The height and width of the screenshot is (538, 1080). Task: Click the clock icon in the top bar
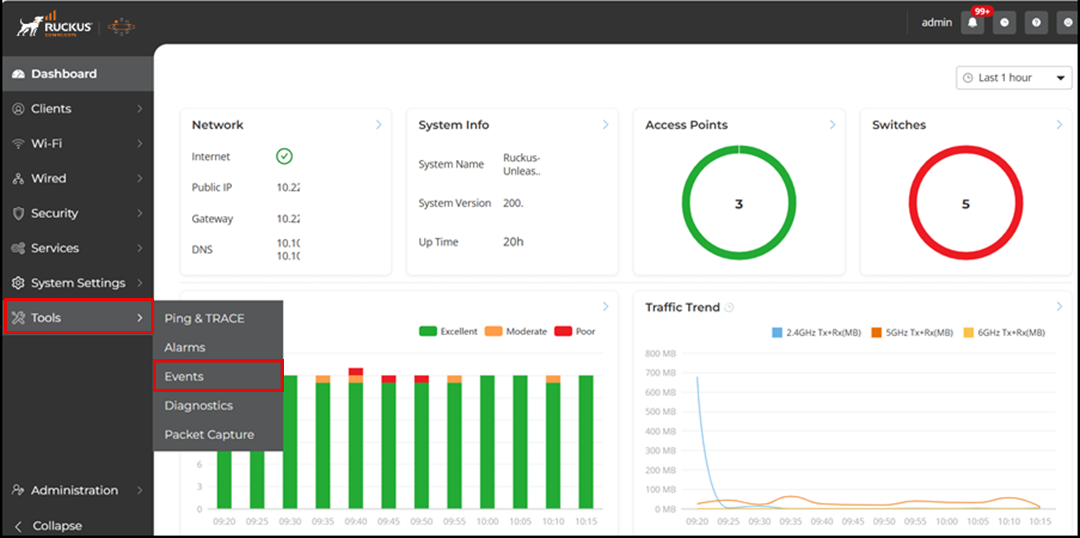coord(1004,22)
